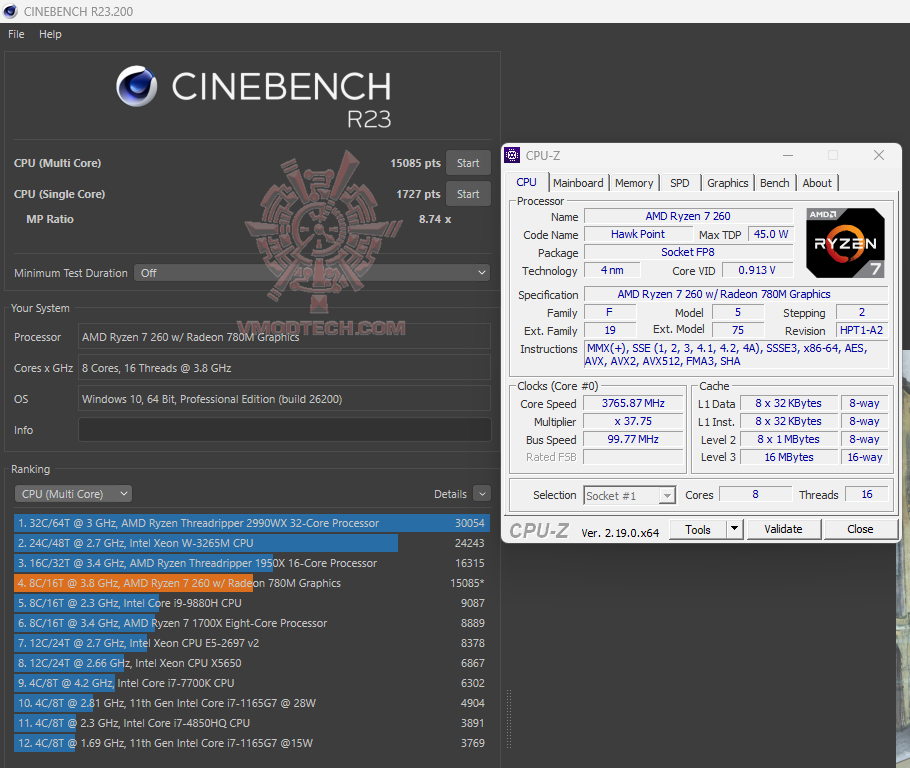Start the CPU Single Core test
The height and width of the screenshot is (768, 910).
pyautogui.click(x=468, y=194)
